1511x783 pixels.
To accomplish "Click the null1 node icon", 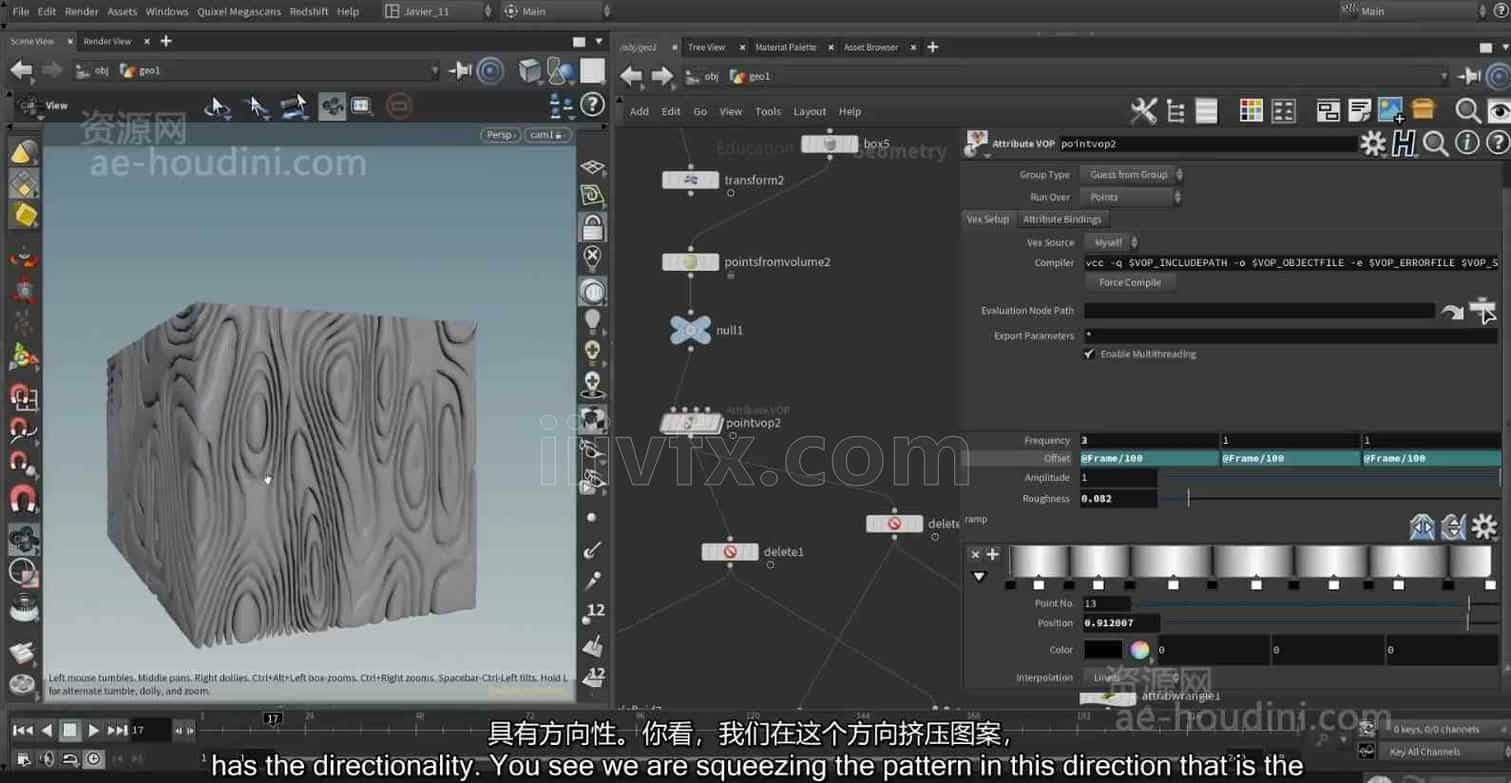I will [x=690, y=330].
